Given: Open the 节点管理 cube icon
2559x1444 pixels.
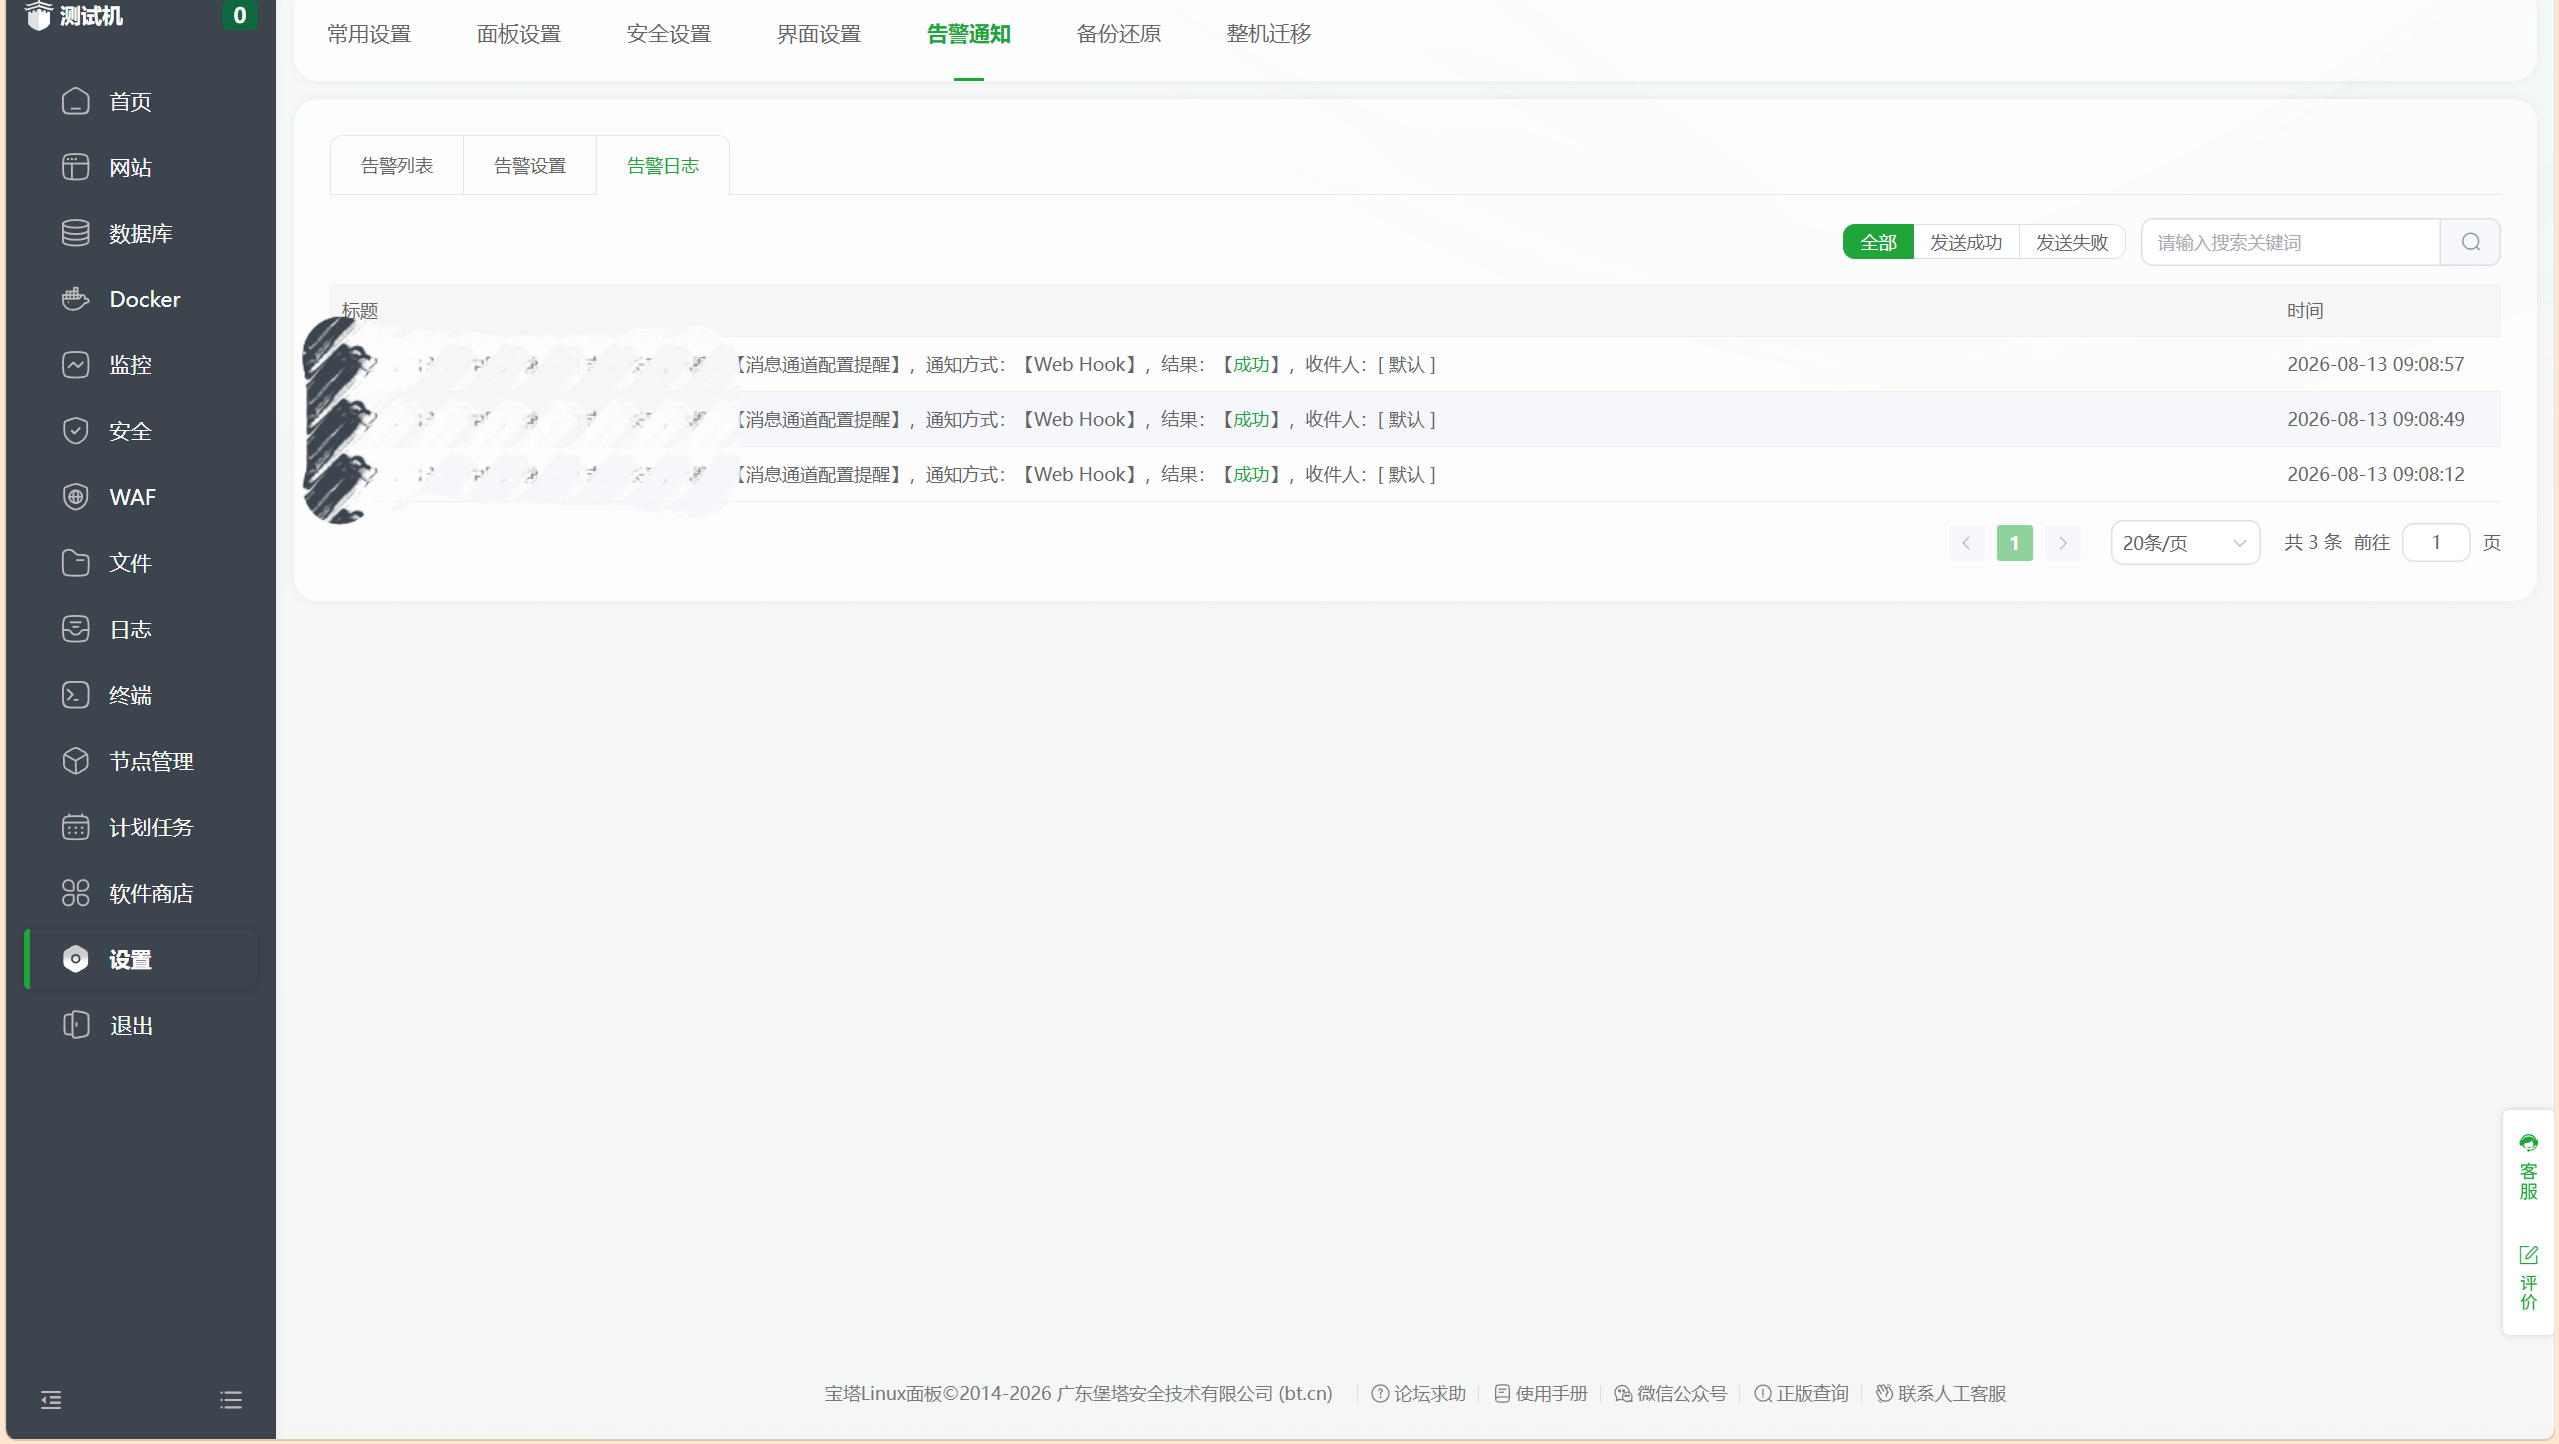Looking at the screenshot, I should click(x=76, y=761).
